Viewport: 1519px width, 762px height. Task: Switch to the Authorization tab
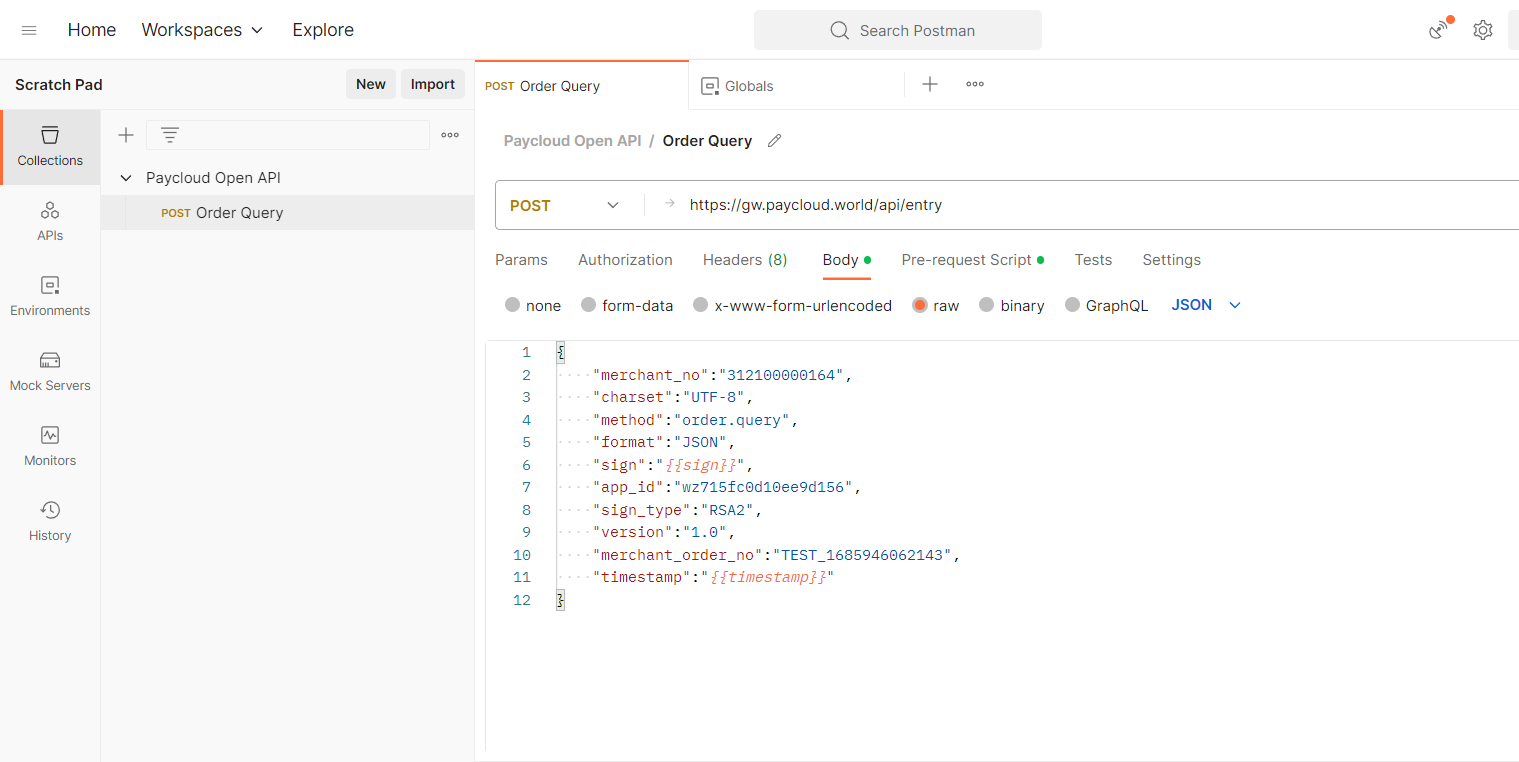[x=625, y=260]
